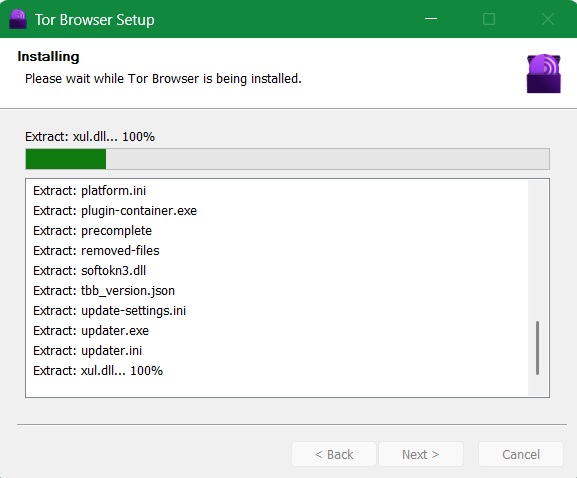Click 'Please wait while Tor Browser' message
The height and width of the screenshot is (478, 577).
click(163, 79)
